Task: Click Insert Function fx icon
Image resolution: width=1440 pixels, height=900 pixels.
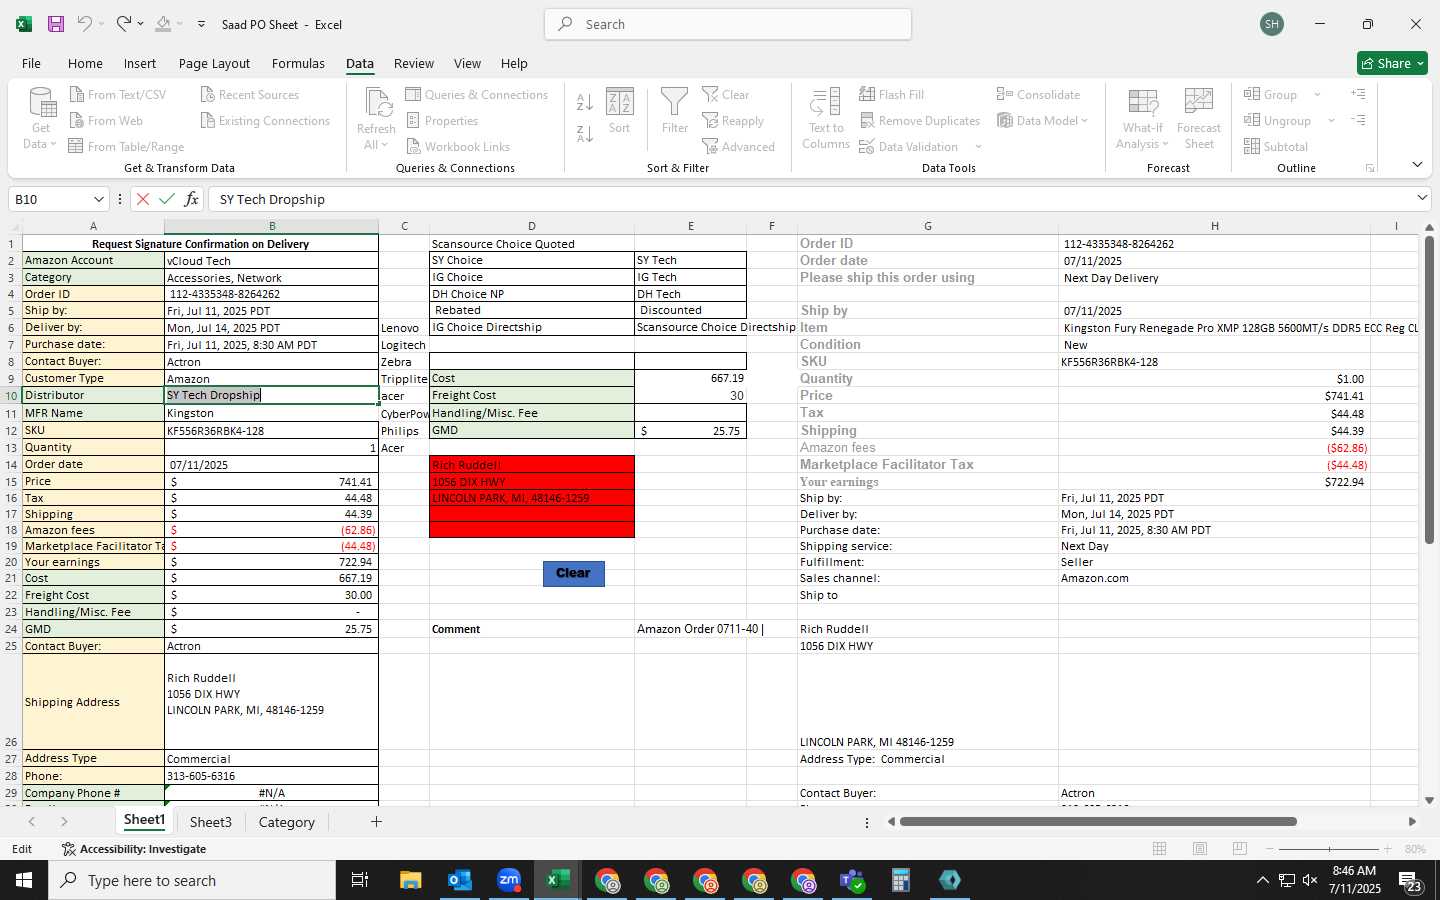Action: (191, 199)
